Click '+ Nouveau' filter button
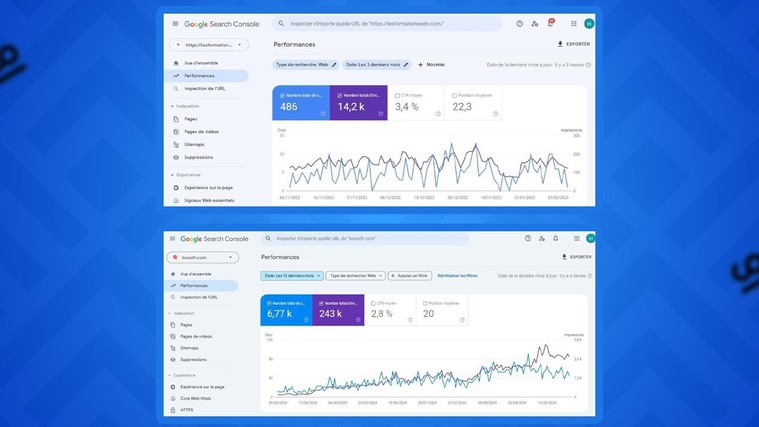 (x=431, y=64)
